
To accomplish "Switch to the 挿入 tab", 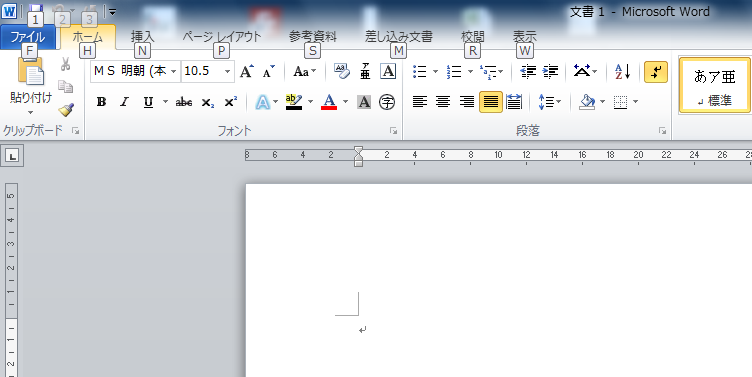I will point(142,37).
